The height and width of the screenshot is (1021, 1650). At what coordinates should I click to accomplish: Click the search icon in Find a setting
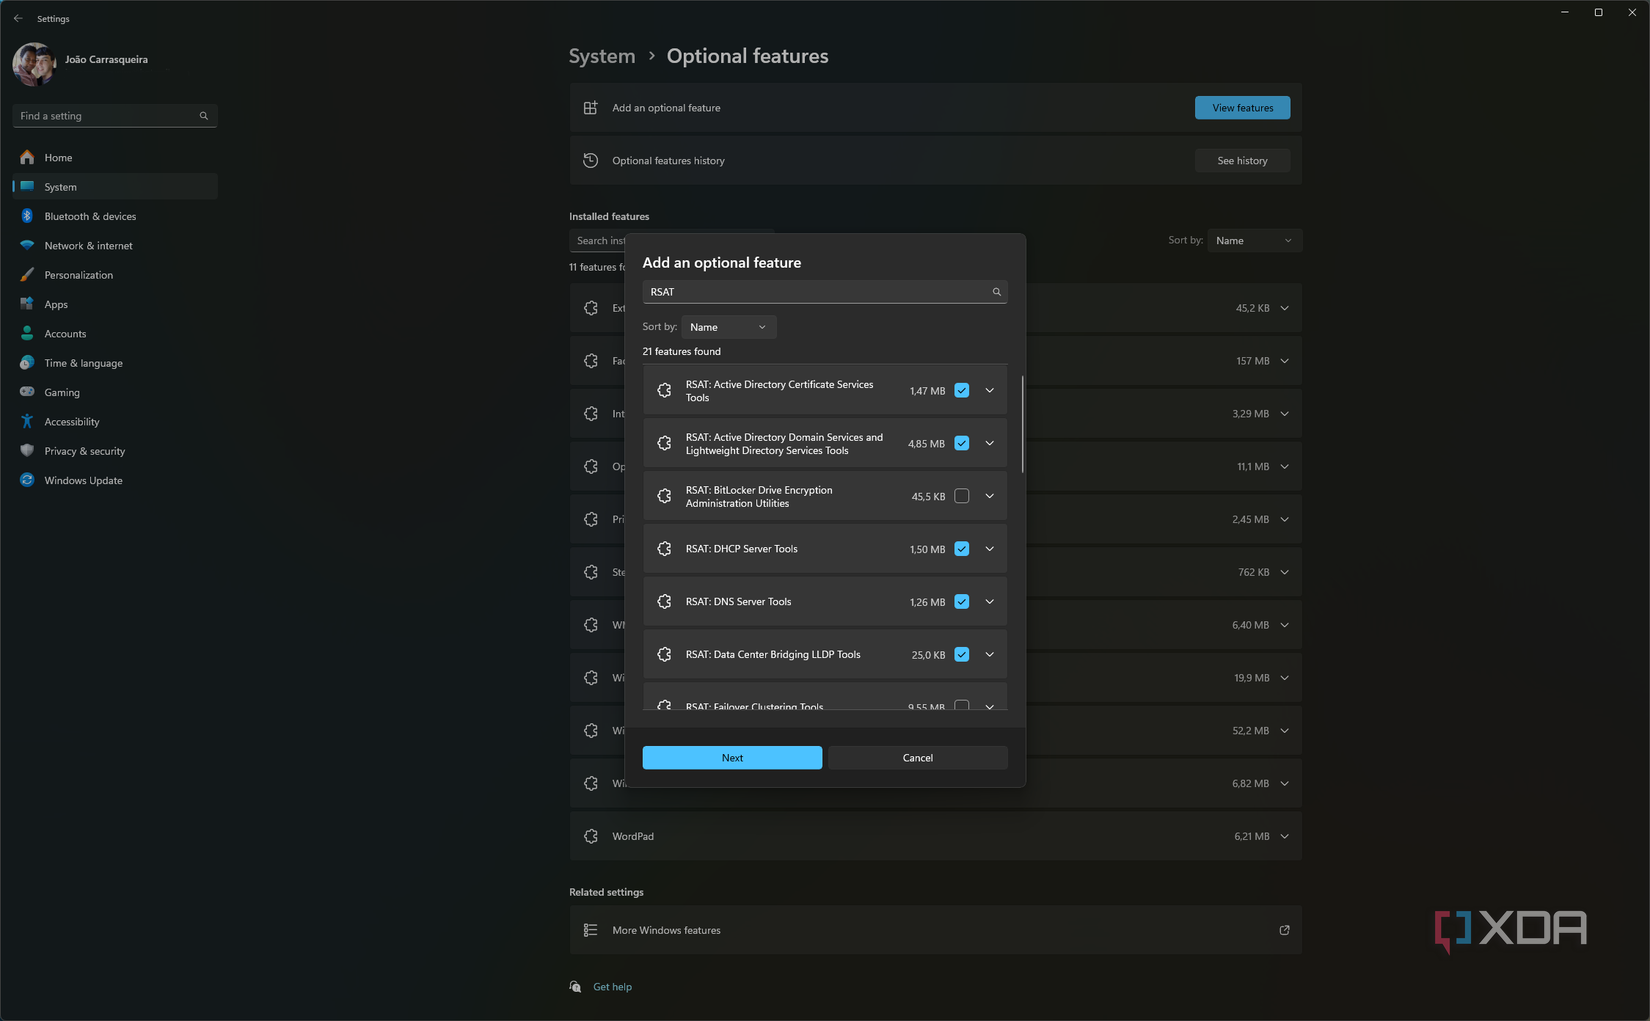coord(204,116)
